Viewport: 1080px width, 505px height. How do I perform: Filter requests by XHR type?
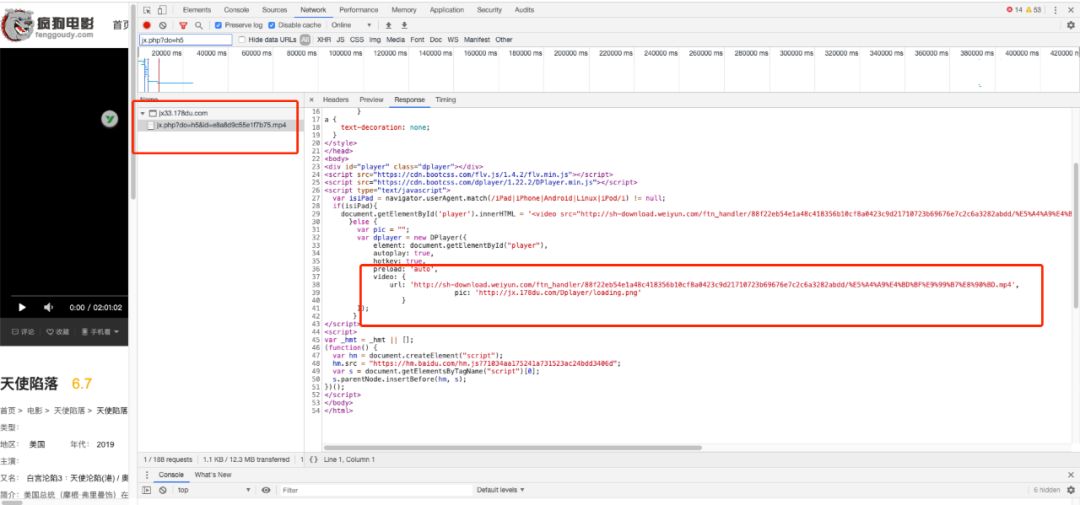tap(323, 40)
